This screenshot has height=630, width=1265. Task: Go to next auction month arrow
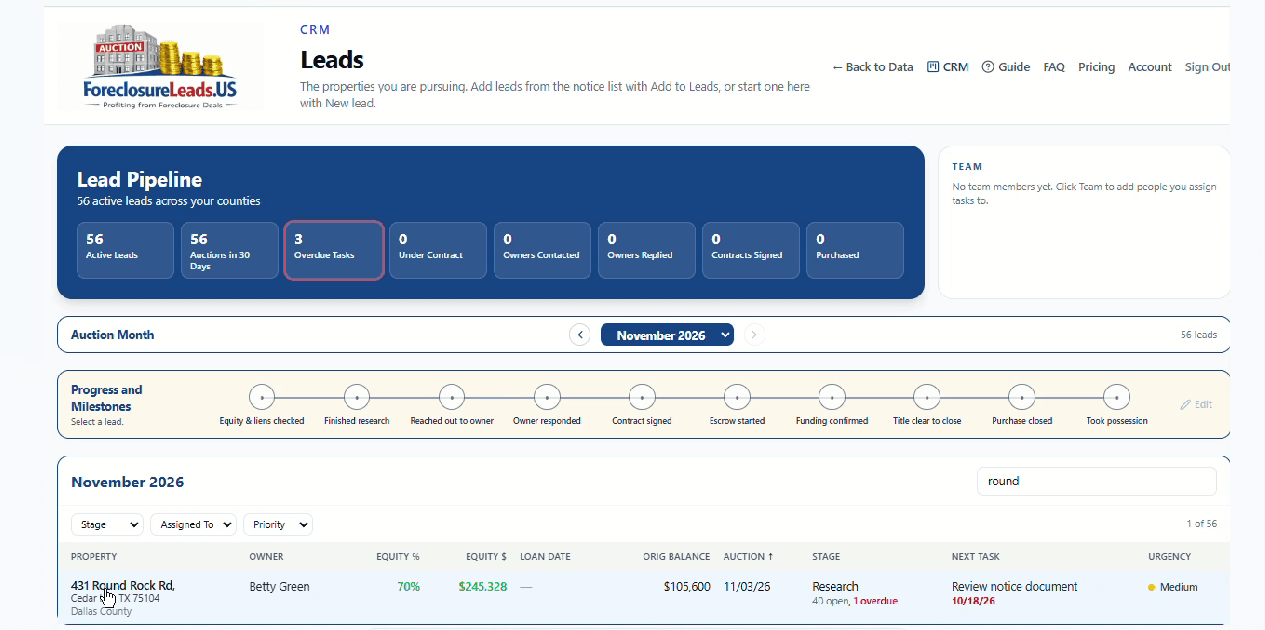pos(755,335)
